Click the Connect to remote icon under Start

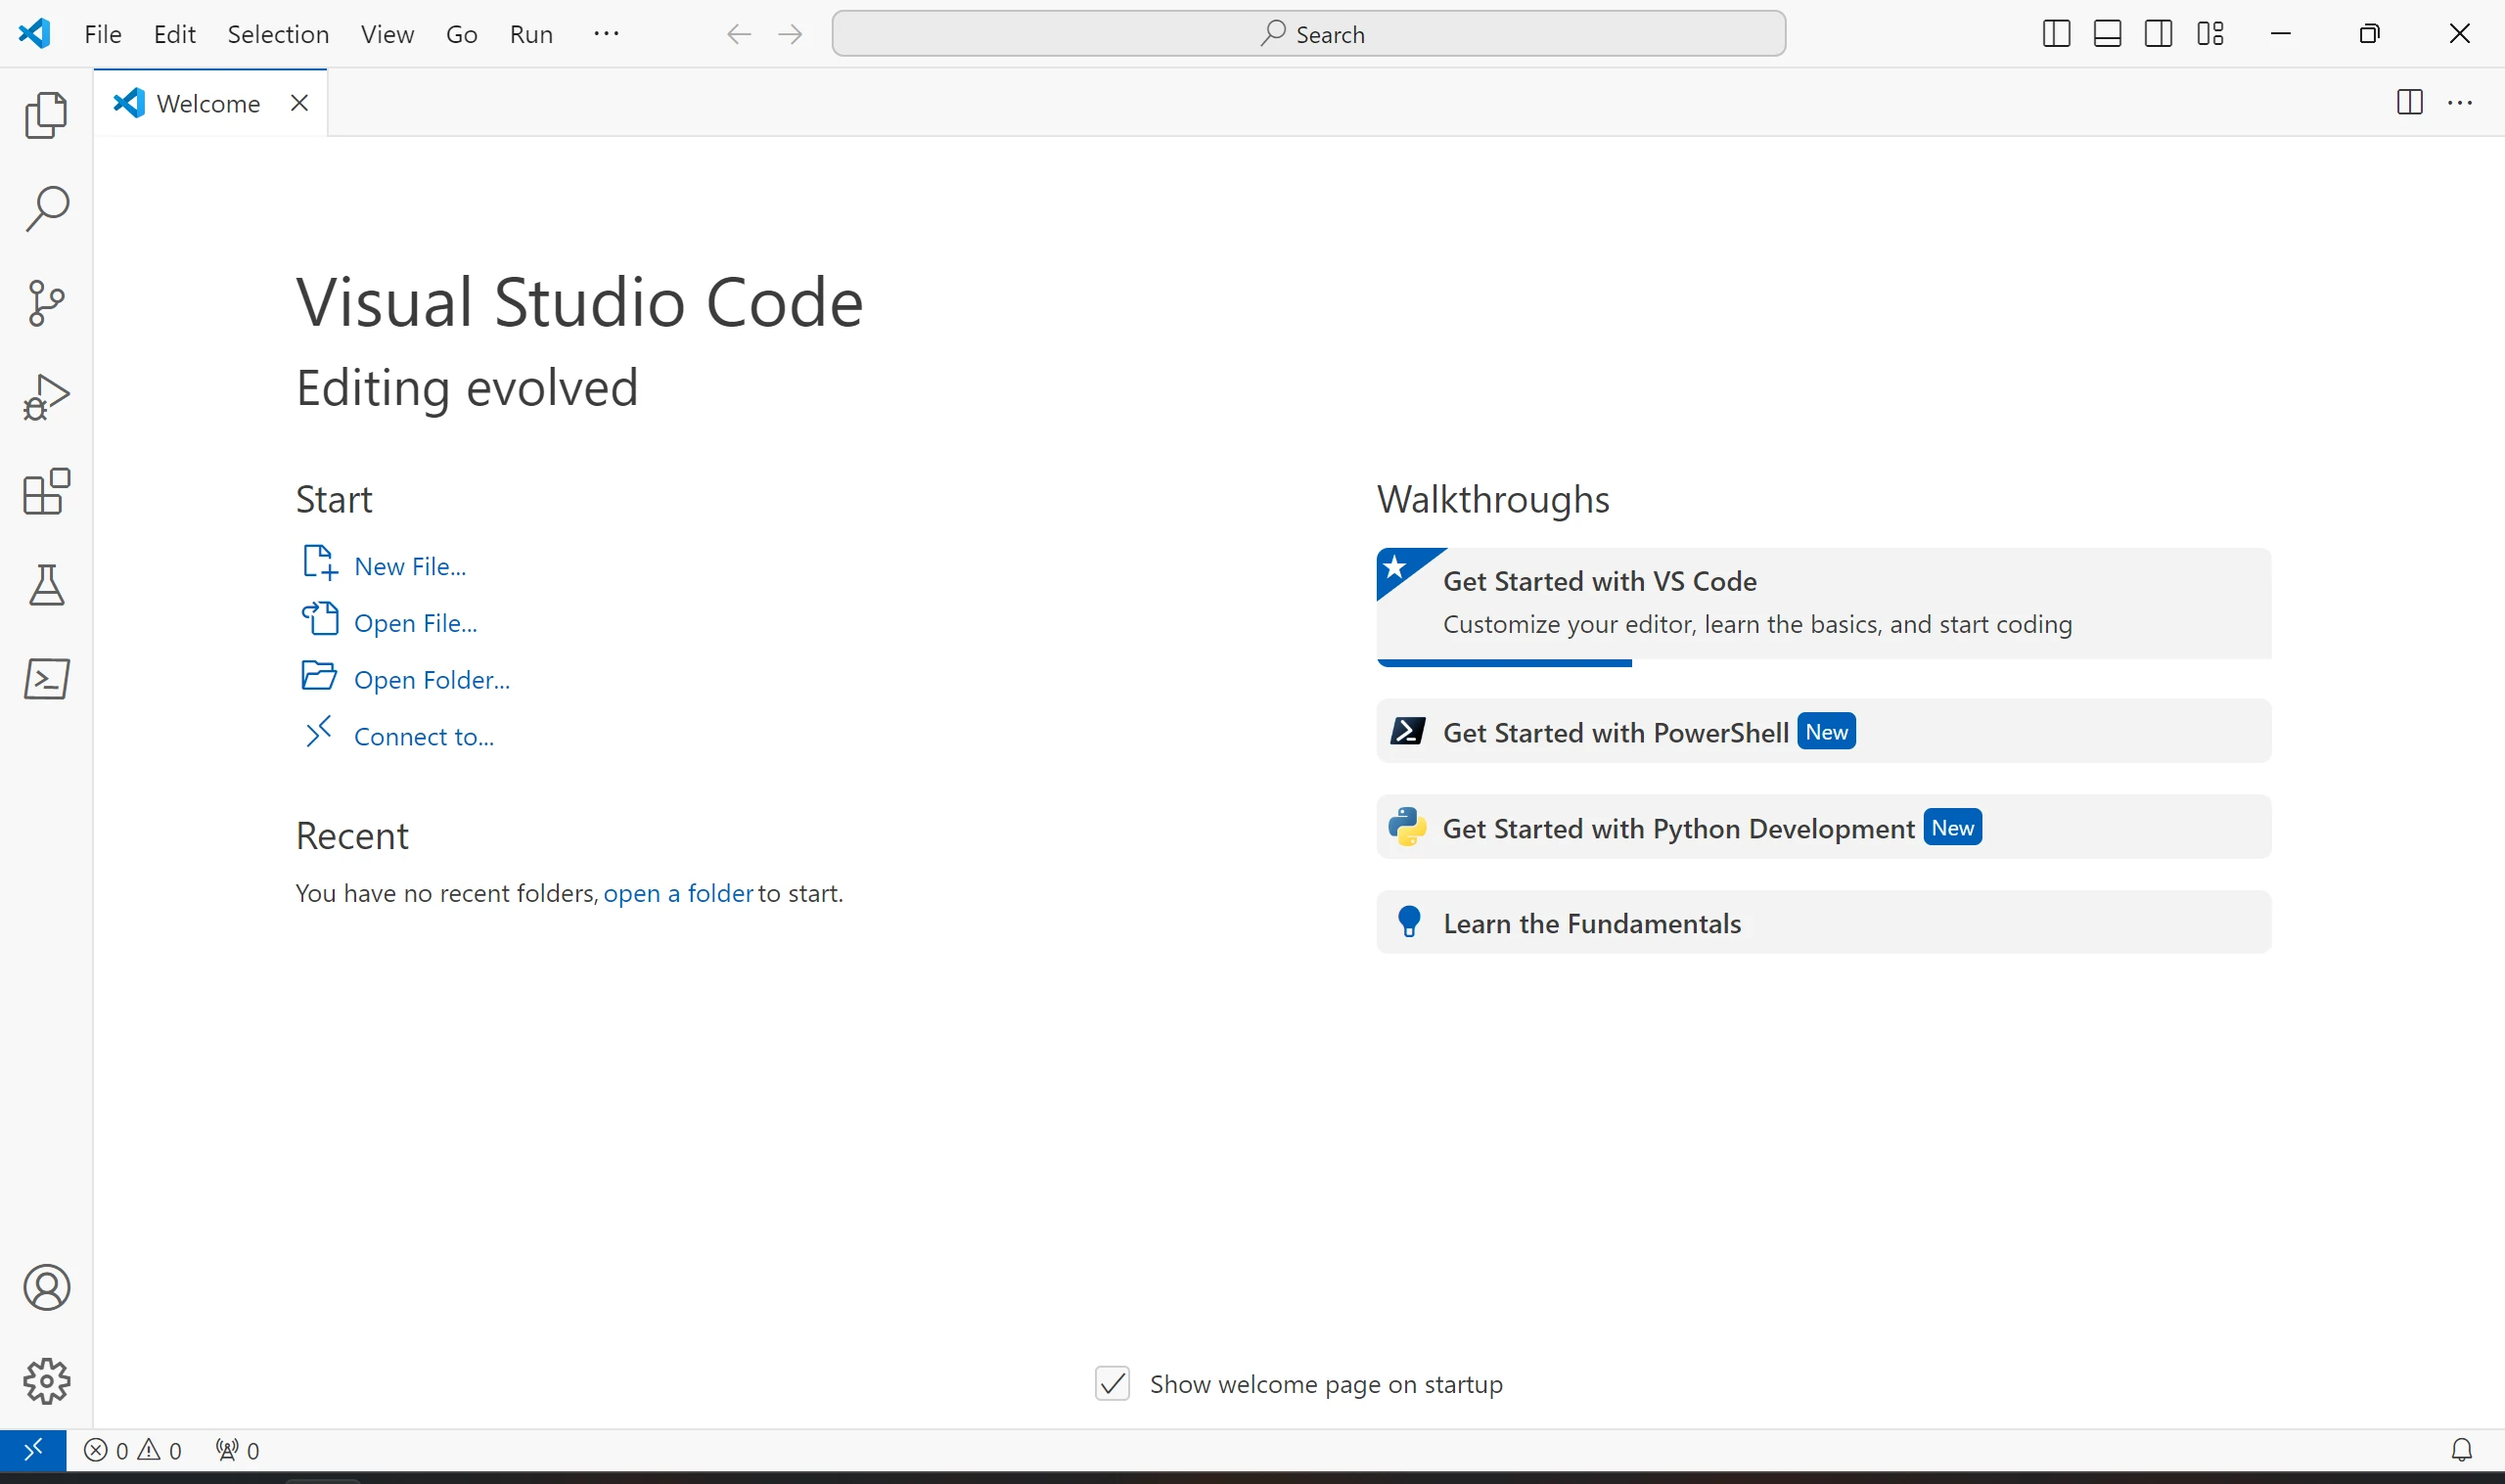click(x=318, y=732)
